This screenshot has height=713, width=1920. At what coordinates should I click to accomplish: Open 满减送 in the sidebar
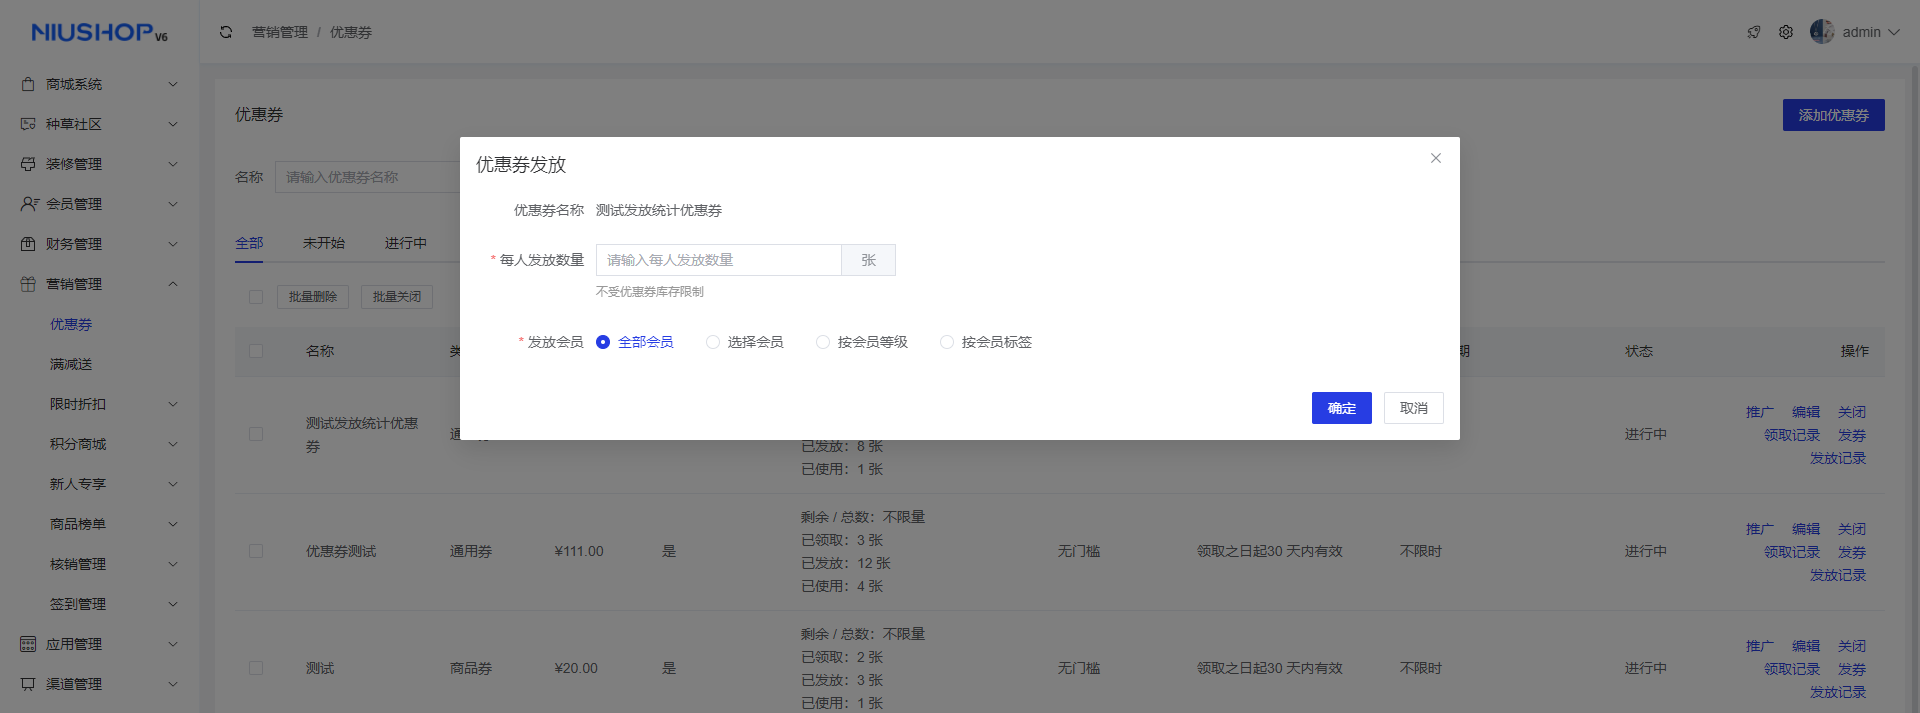tap(71, 364)
